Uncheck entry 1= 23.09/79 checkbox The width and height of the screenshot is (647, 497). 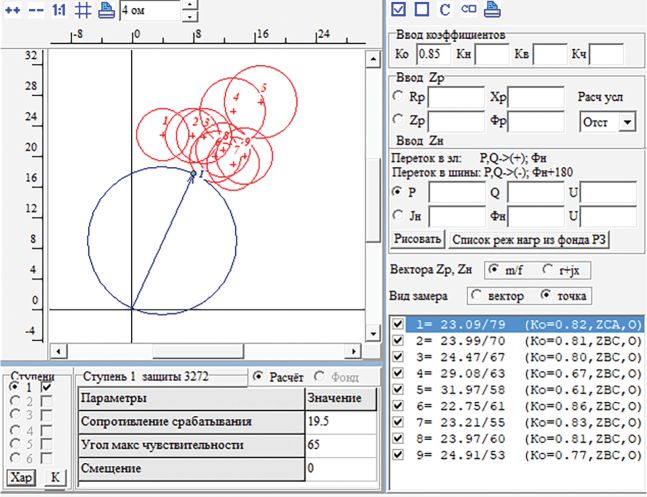398,323
